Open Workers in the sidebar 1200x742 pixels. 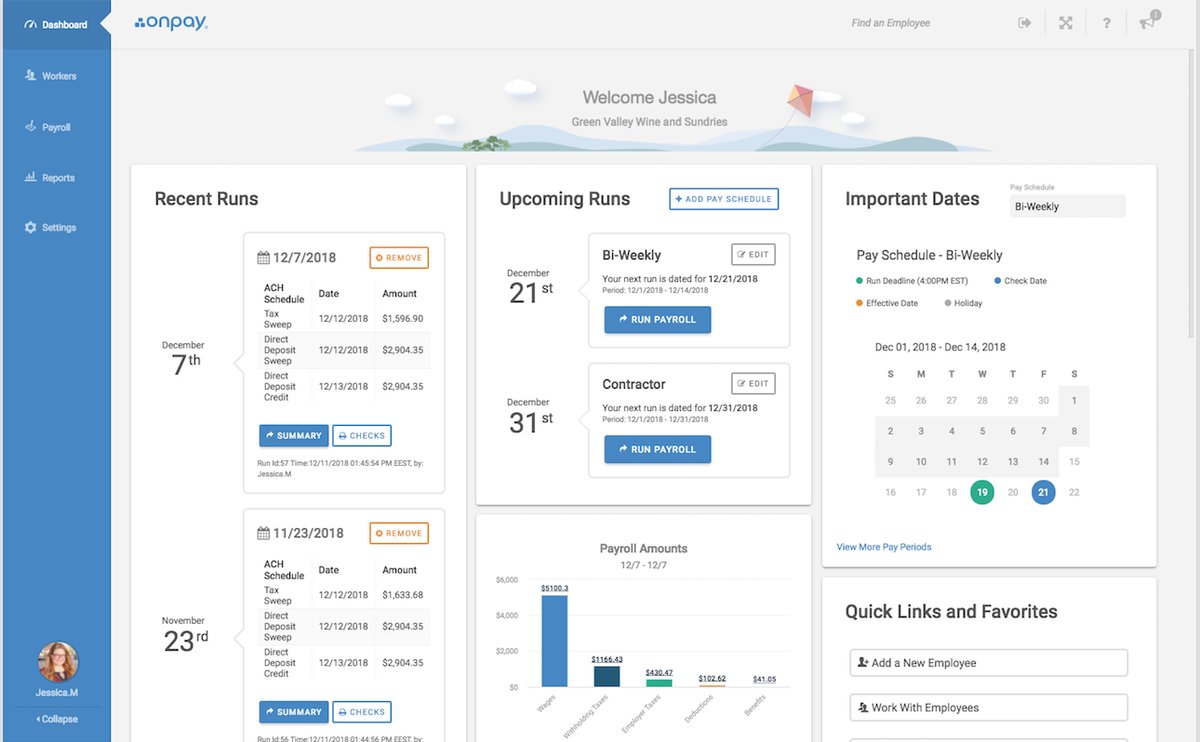pos(55,76)
